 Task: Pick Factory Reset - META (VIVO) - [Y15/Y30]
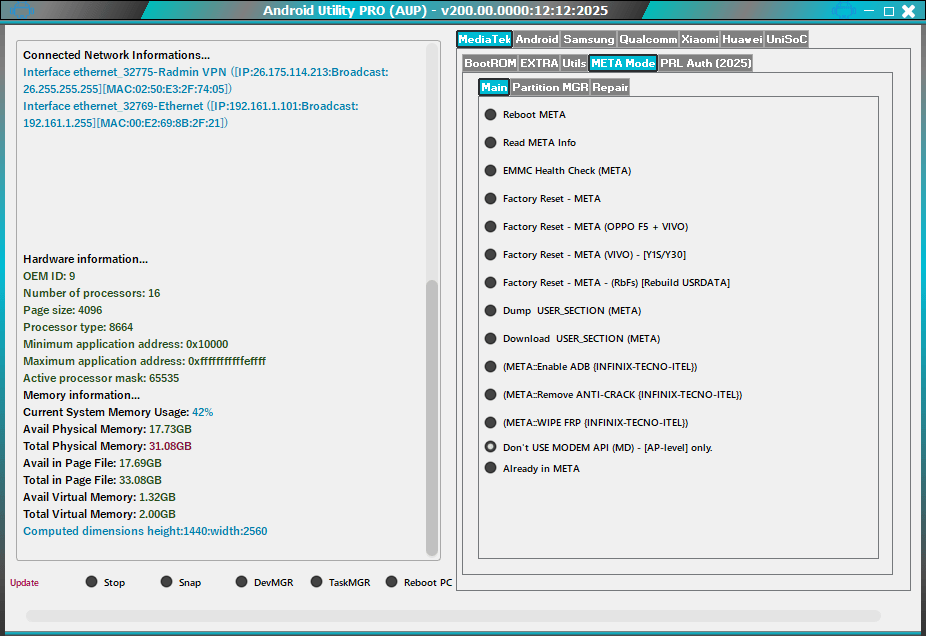490,254
